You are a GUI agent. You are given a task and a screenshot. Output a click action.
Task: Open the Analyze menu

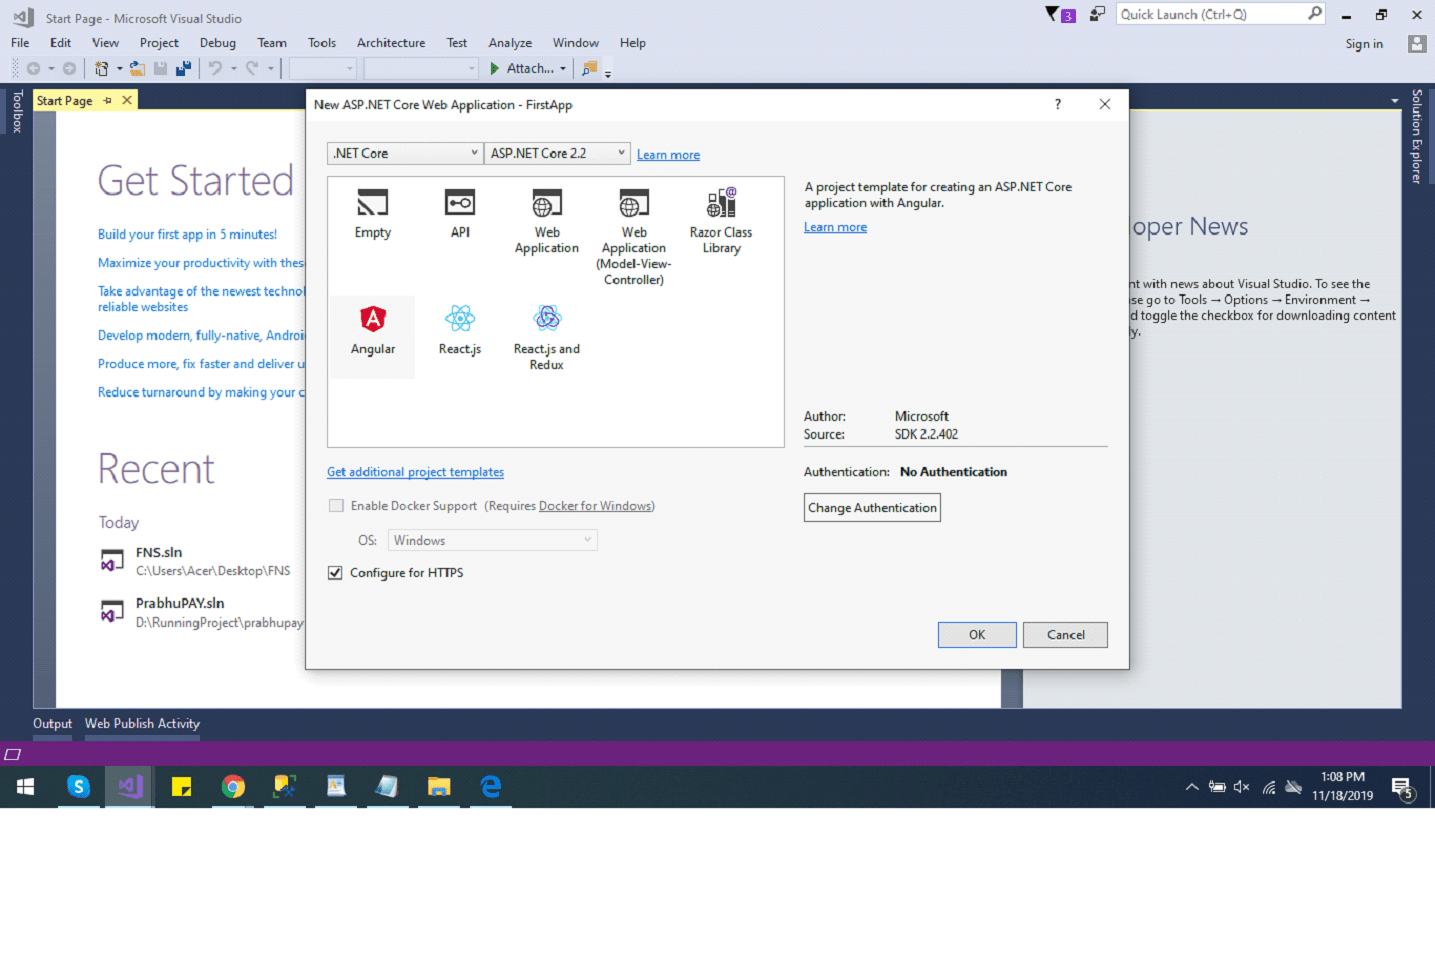click(510, 43)
